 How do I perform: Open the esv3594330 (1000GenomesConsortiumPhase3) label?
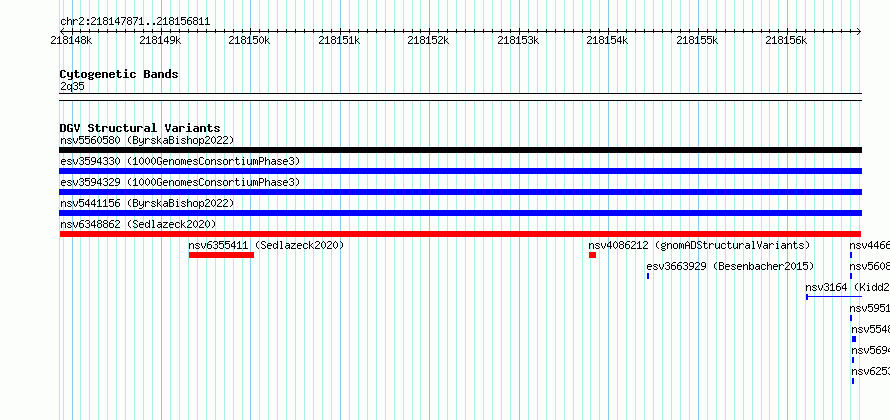[180, 161]
